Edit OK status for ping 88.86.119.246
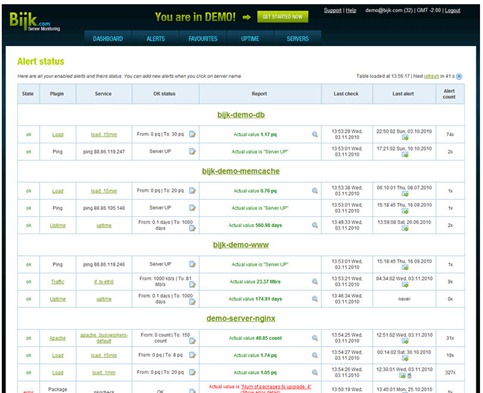This screenshot has height=393, width=483. coord(192,264)
